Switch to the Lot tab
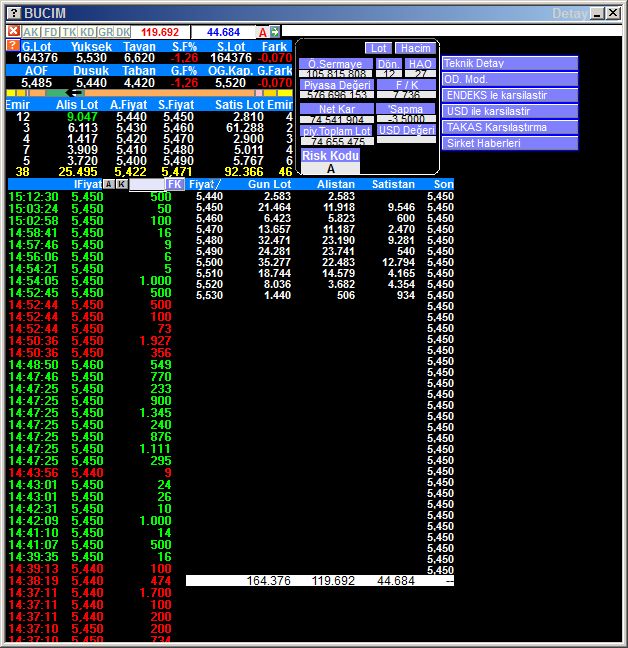628x648 pixels. [378, 48]
